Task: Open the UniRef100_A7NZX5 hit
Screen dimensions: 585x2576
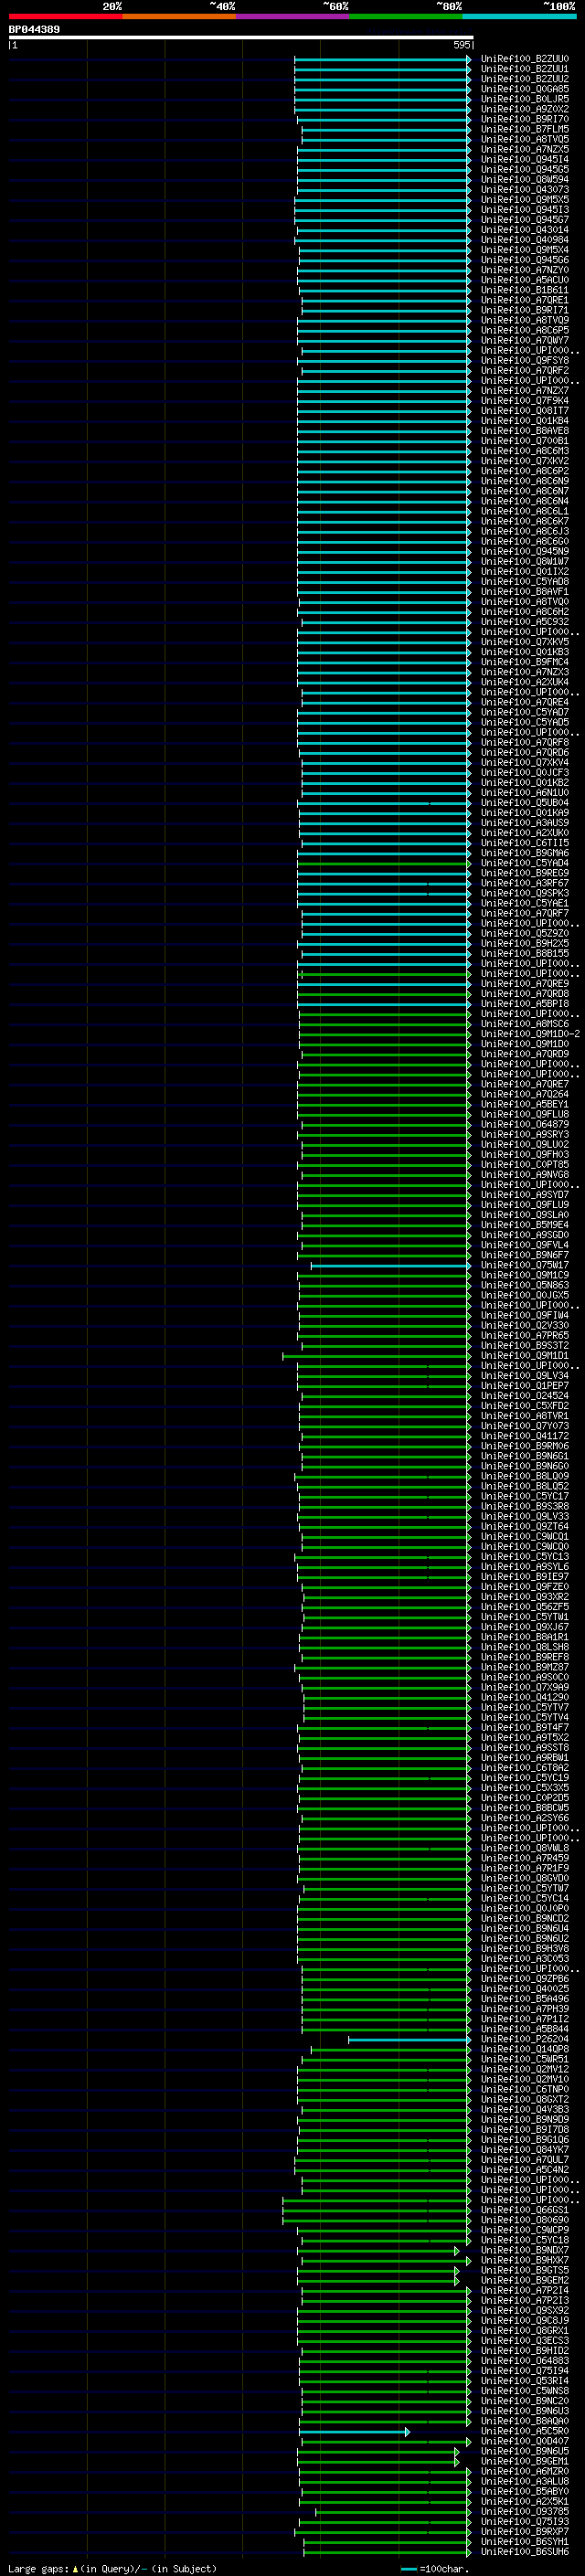Action: (524, 149)
